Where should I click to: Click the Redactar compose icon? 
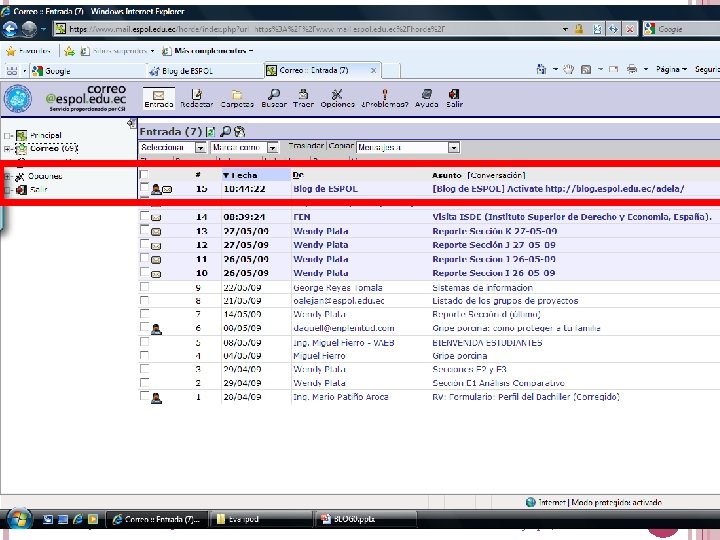pyautogui.click(x=197, y=98)
